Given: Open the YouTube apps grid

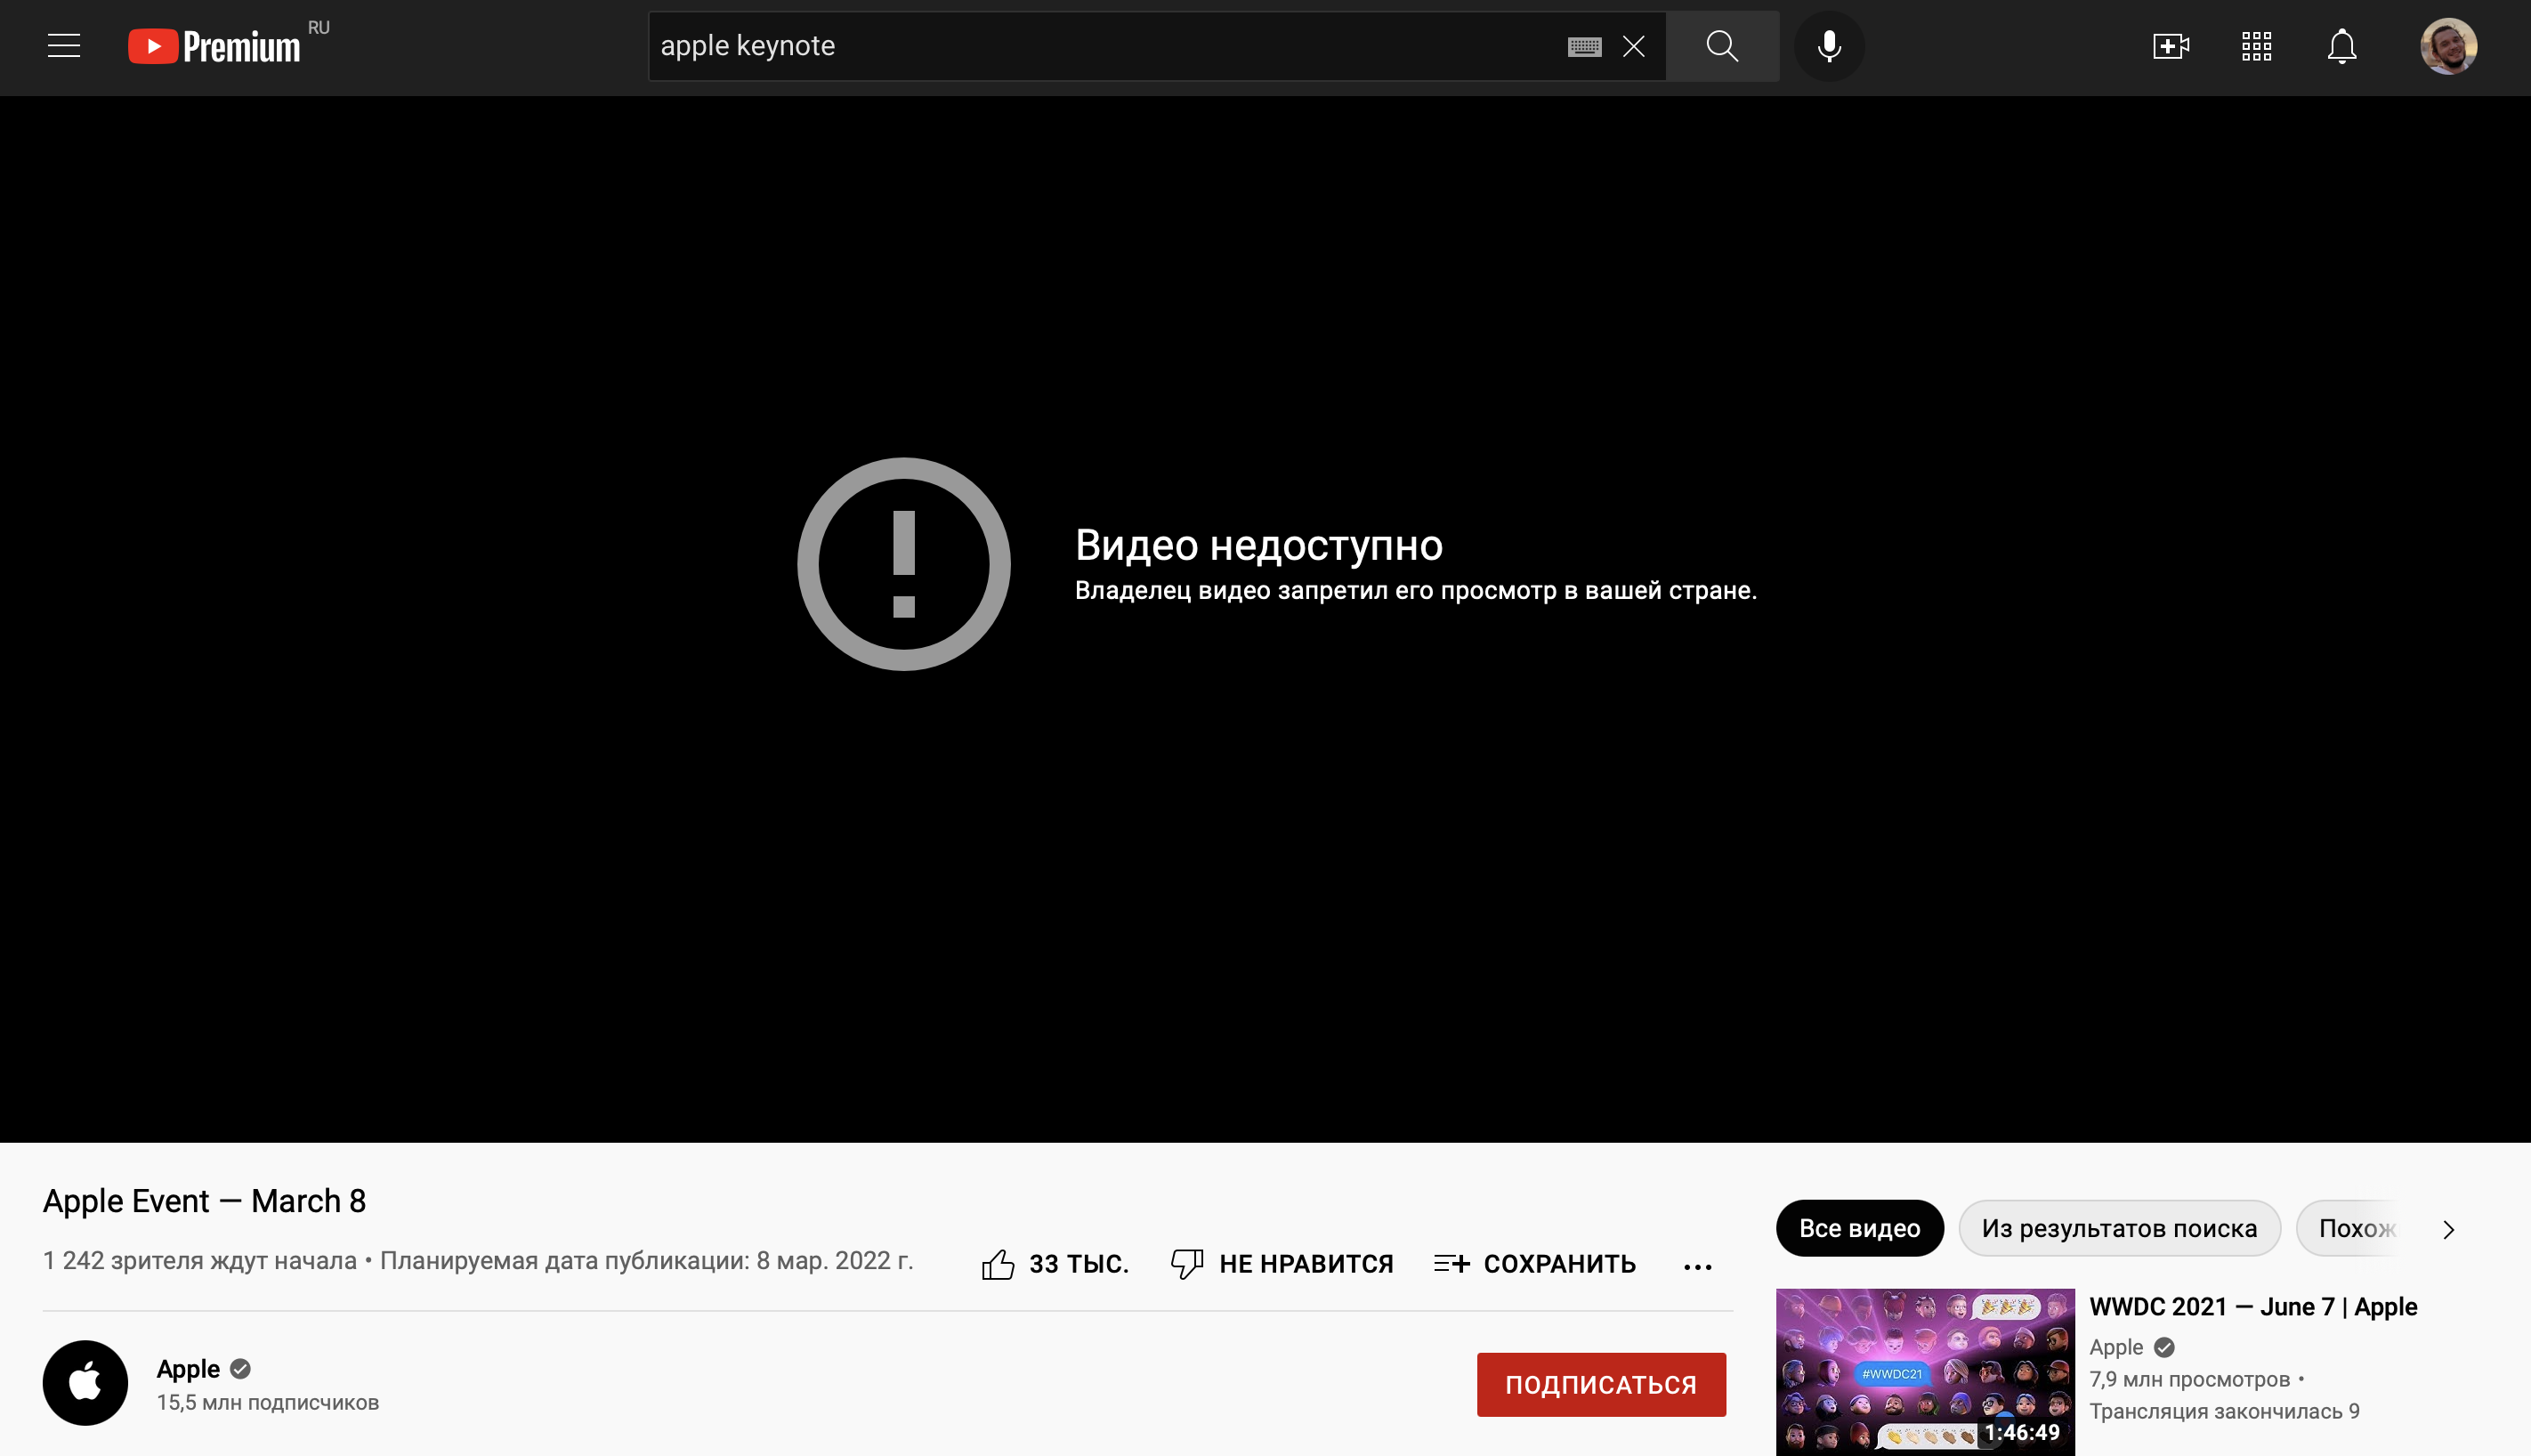Looking at the screenshot, I should pos(2256,46).
